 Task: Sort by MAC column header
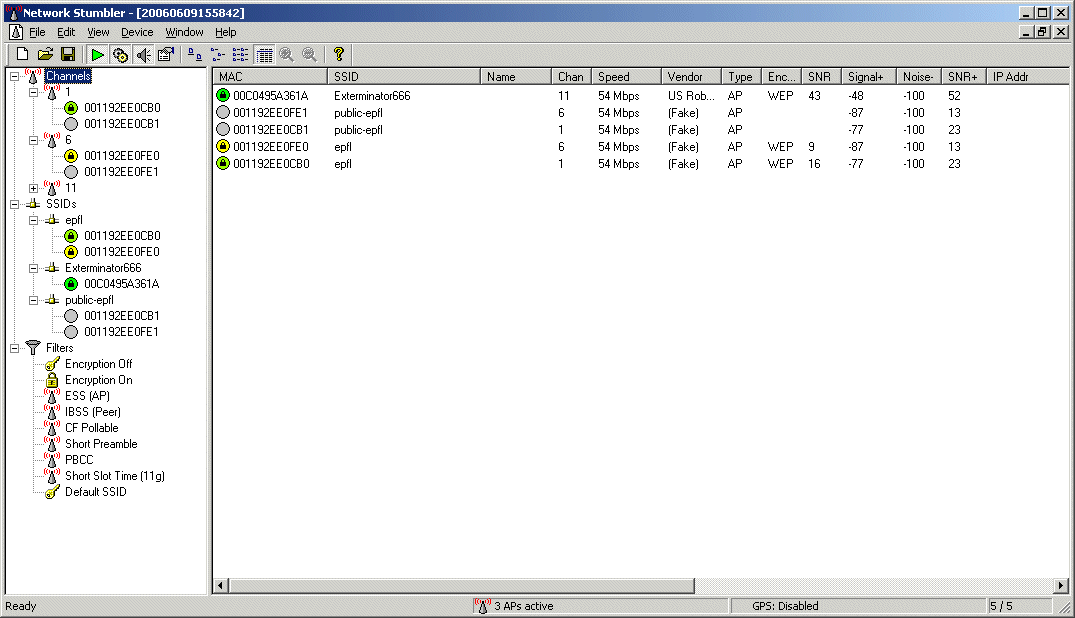269,77
